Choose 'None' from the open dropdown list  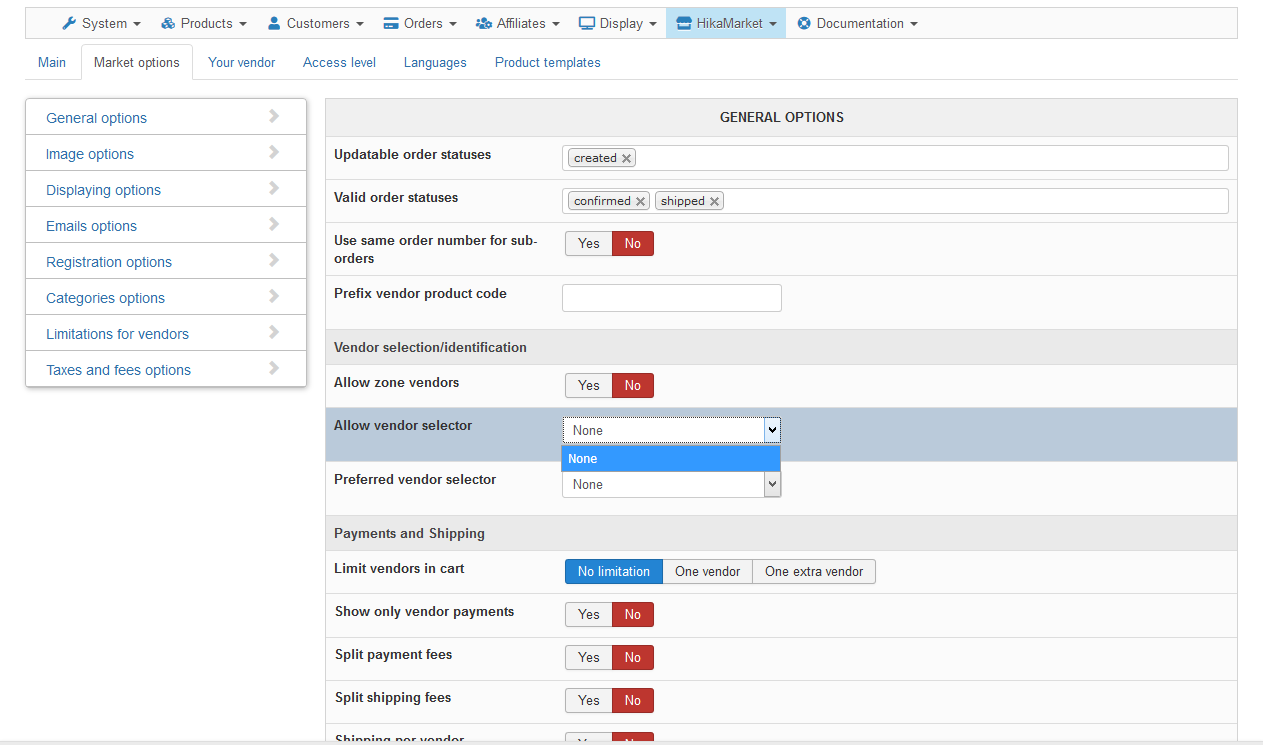pos(670,459)
